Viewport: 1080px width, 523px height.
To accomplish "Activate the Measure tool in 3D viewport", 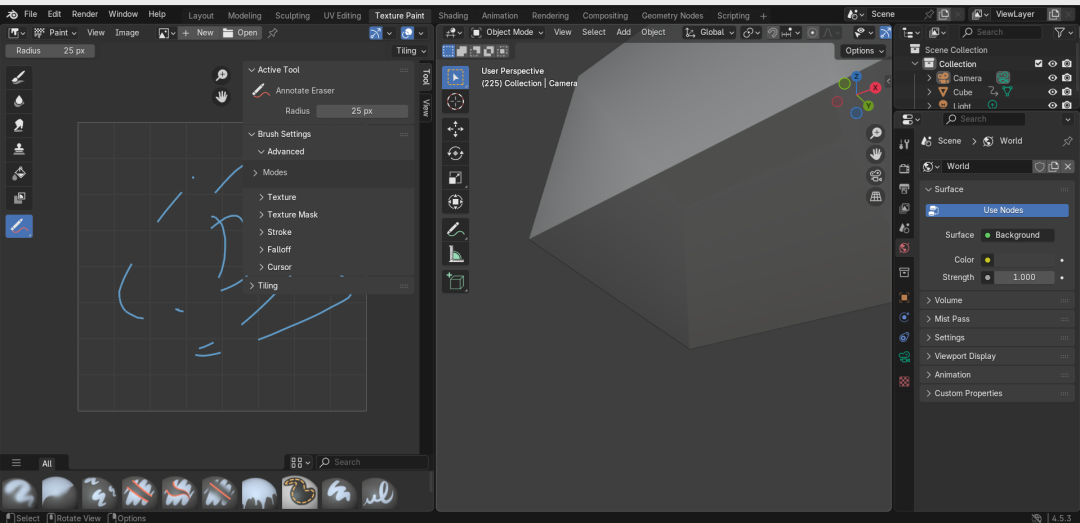I will [x=455, y=254].
